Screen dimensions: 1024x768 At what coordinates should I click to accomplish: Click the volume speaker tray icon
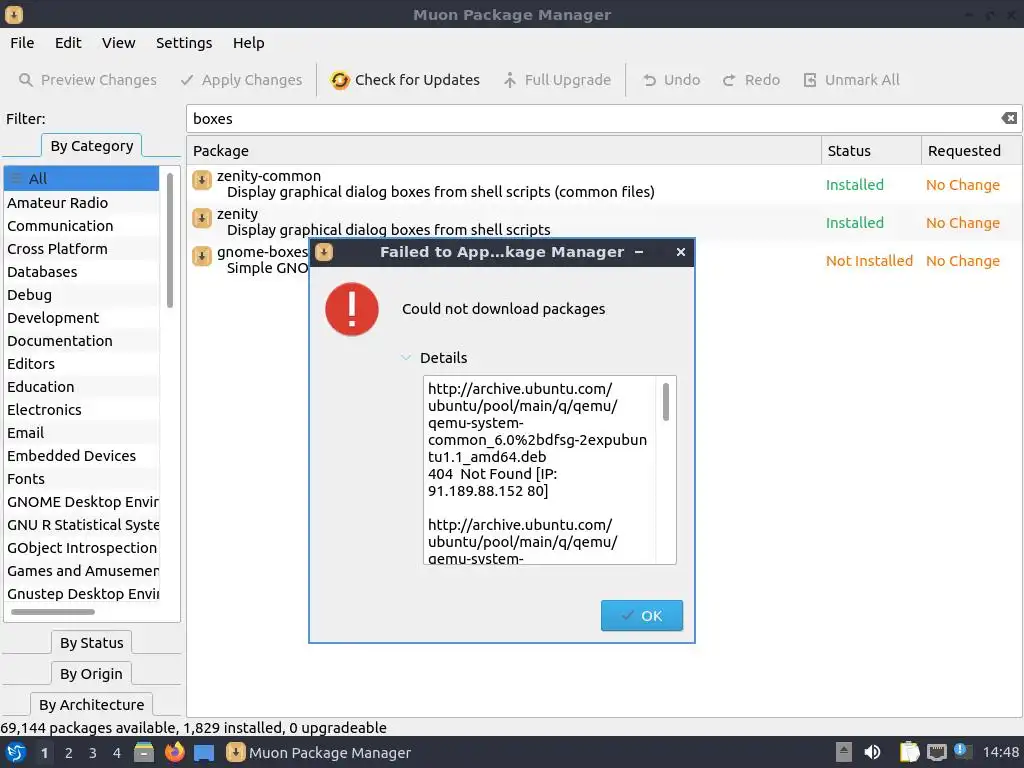click(x=872, y=752)
